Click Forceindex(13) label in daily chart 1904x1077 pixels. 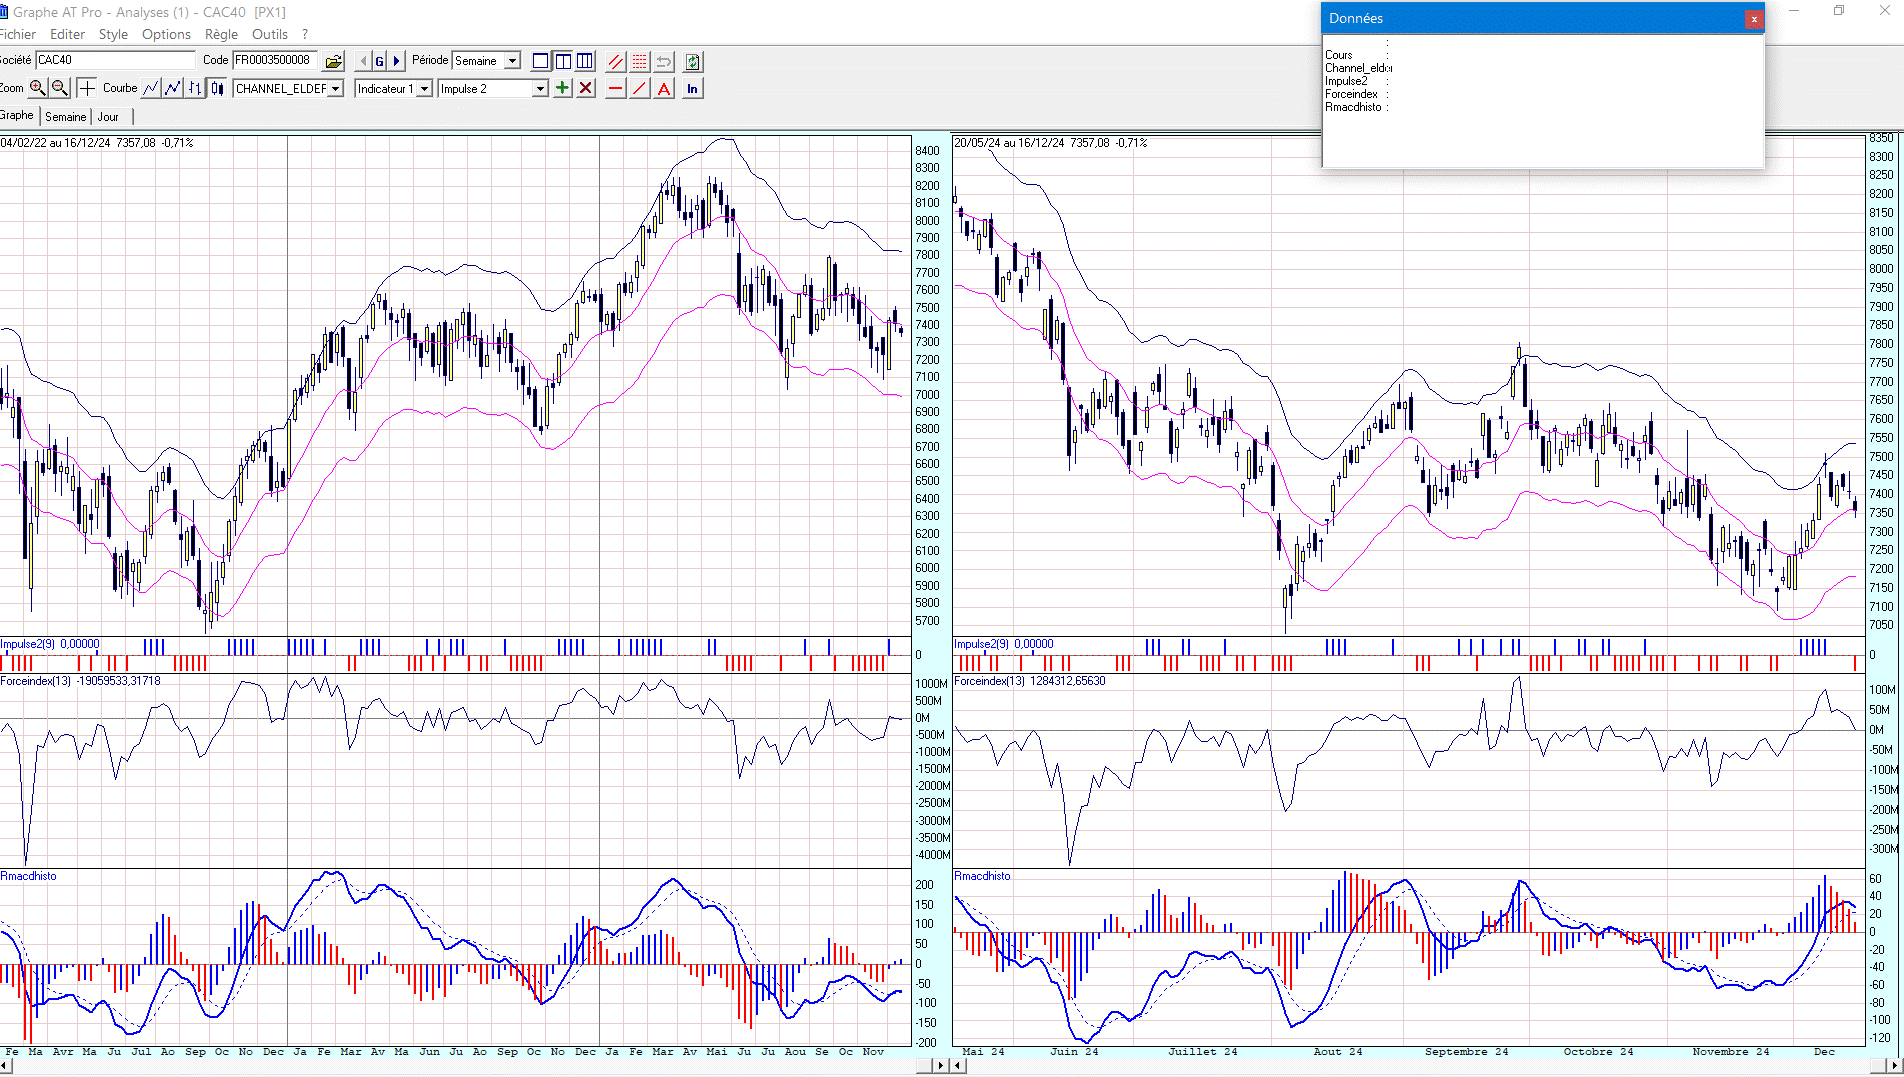[x=1030, y=681]
